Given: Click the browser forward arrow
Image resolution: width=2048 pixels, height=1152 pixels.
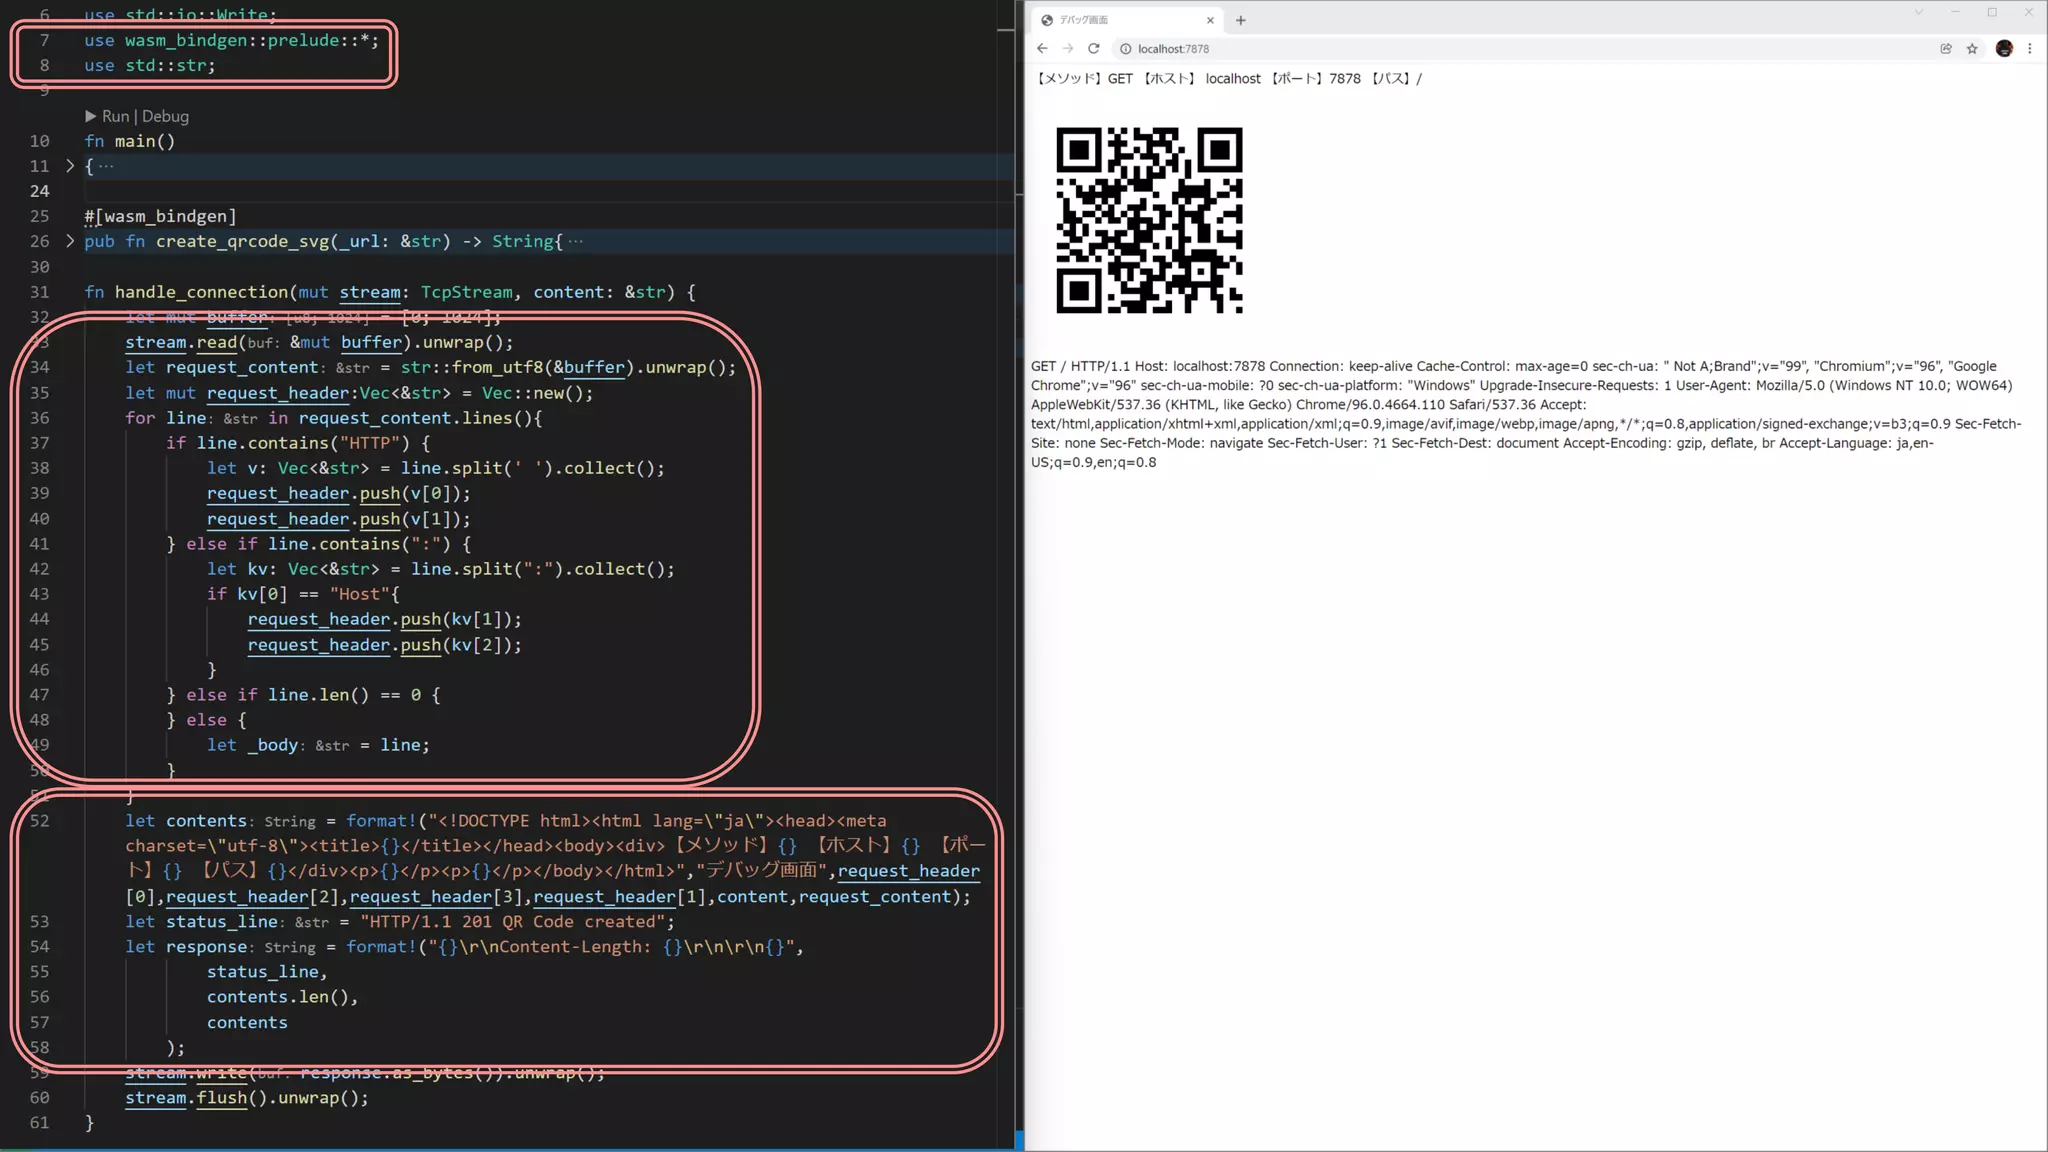Looking at the screenshot, I should [x=1068, y=48].
